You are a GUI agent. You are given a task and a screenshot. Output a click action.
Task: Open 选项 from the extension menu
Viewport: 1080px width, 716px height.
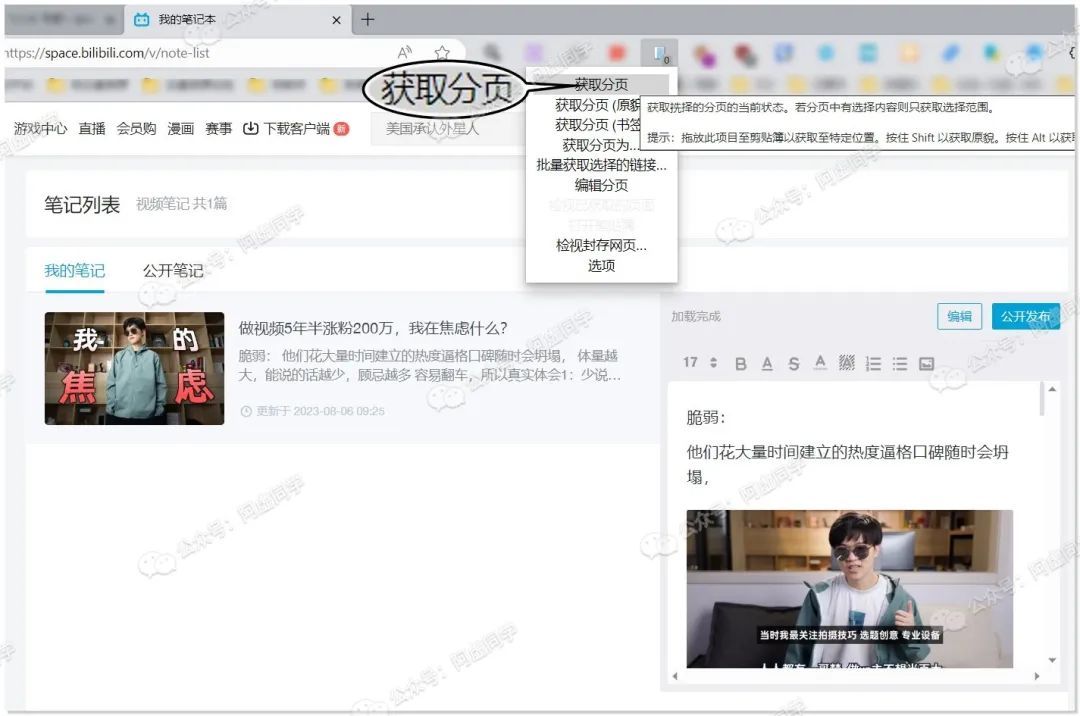click(601, 265)
